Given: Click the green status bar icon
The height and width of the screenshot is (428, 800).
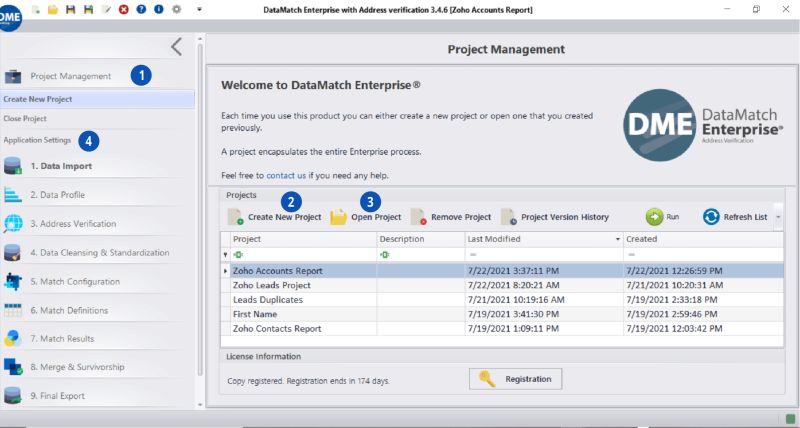Looking at the screenshot, I should click(790, 419).
